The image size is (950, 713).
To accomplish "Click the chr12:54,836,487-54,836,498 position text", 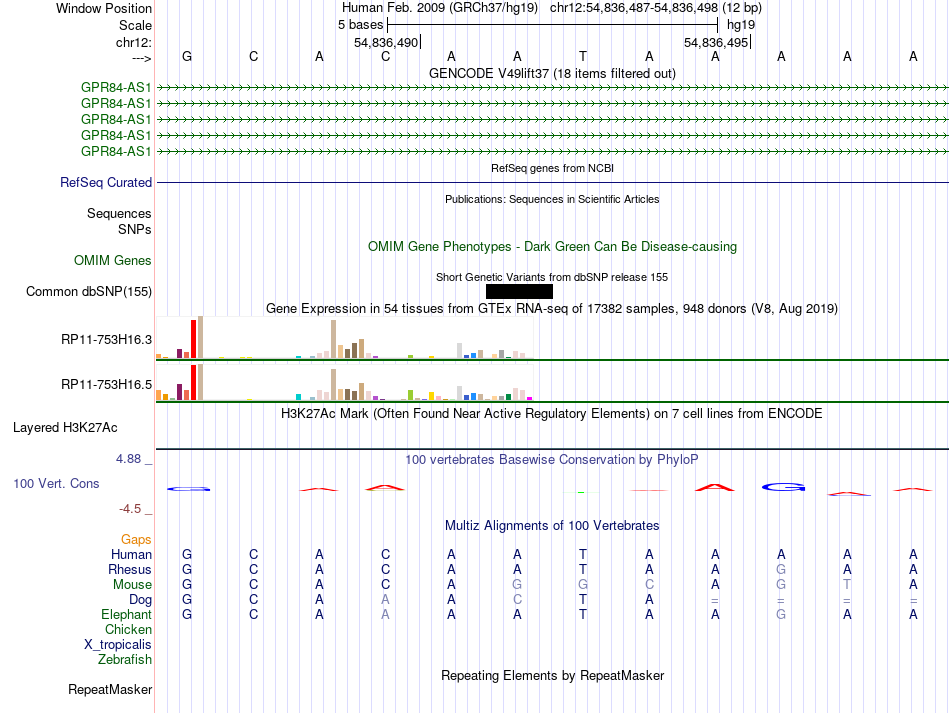I will [634, 8].
